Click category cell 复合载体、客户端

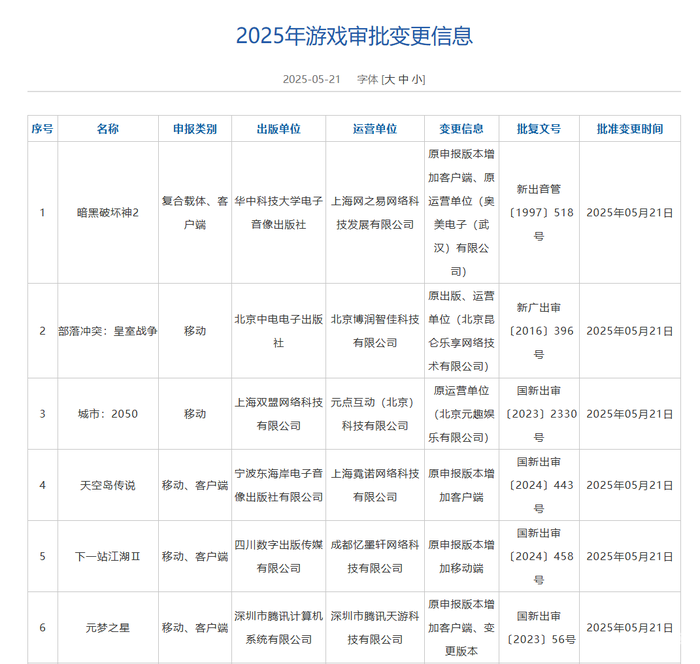pyautogui.click(x=195, y=213)
